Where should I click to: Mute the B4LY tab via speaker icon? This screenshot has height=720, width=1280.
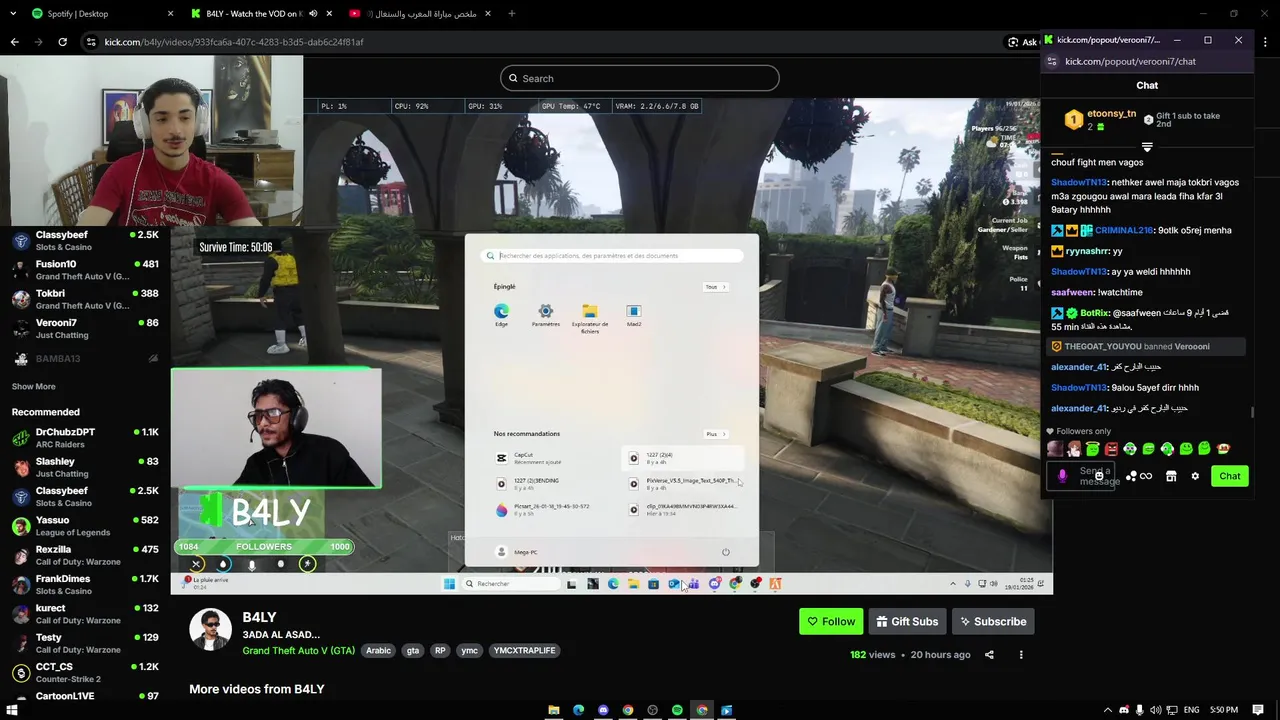click(313, 14)
